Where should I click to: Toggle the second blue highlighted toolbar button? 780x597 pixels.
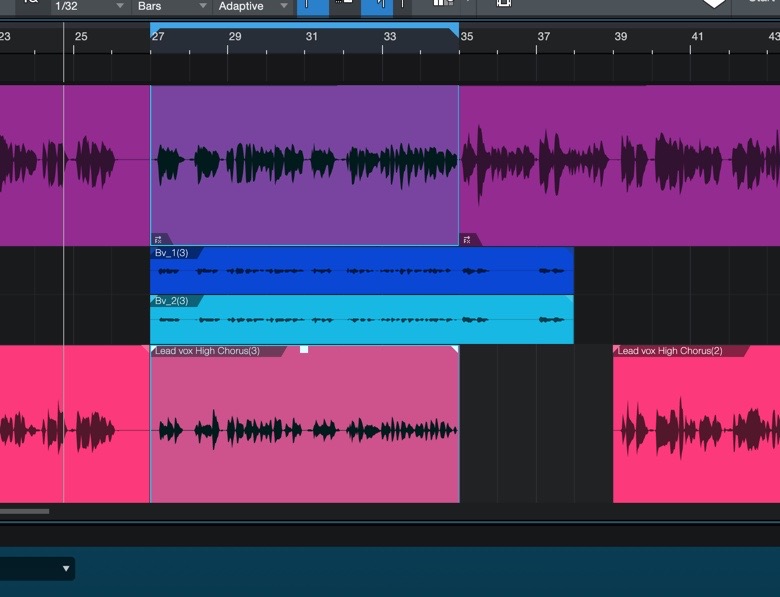(x=377, y=6)
